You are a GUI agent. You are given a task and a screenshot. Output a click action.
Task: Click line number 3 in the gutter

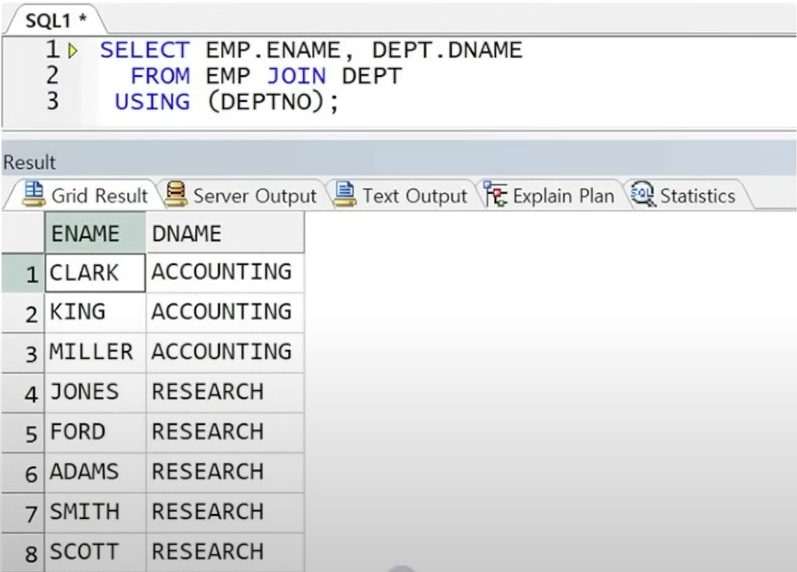52,101
